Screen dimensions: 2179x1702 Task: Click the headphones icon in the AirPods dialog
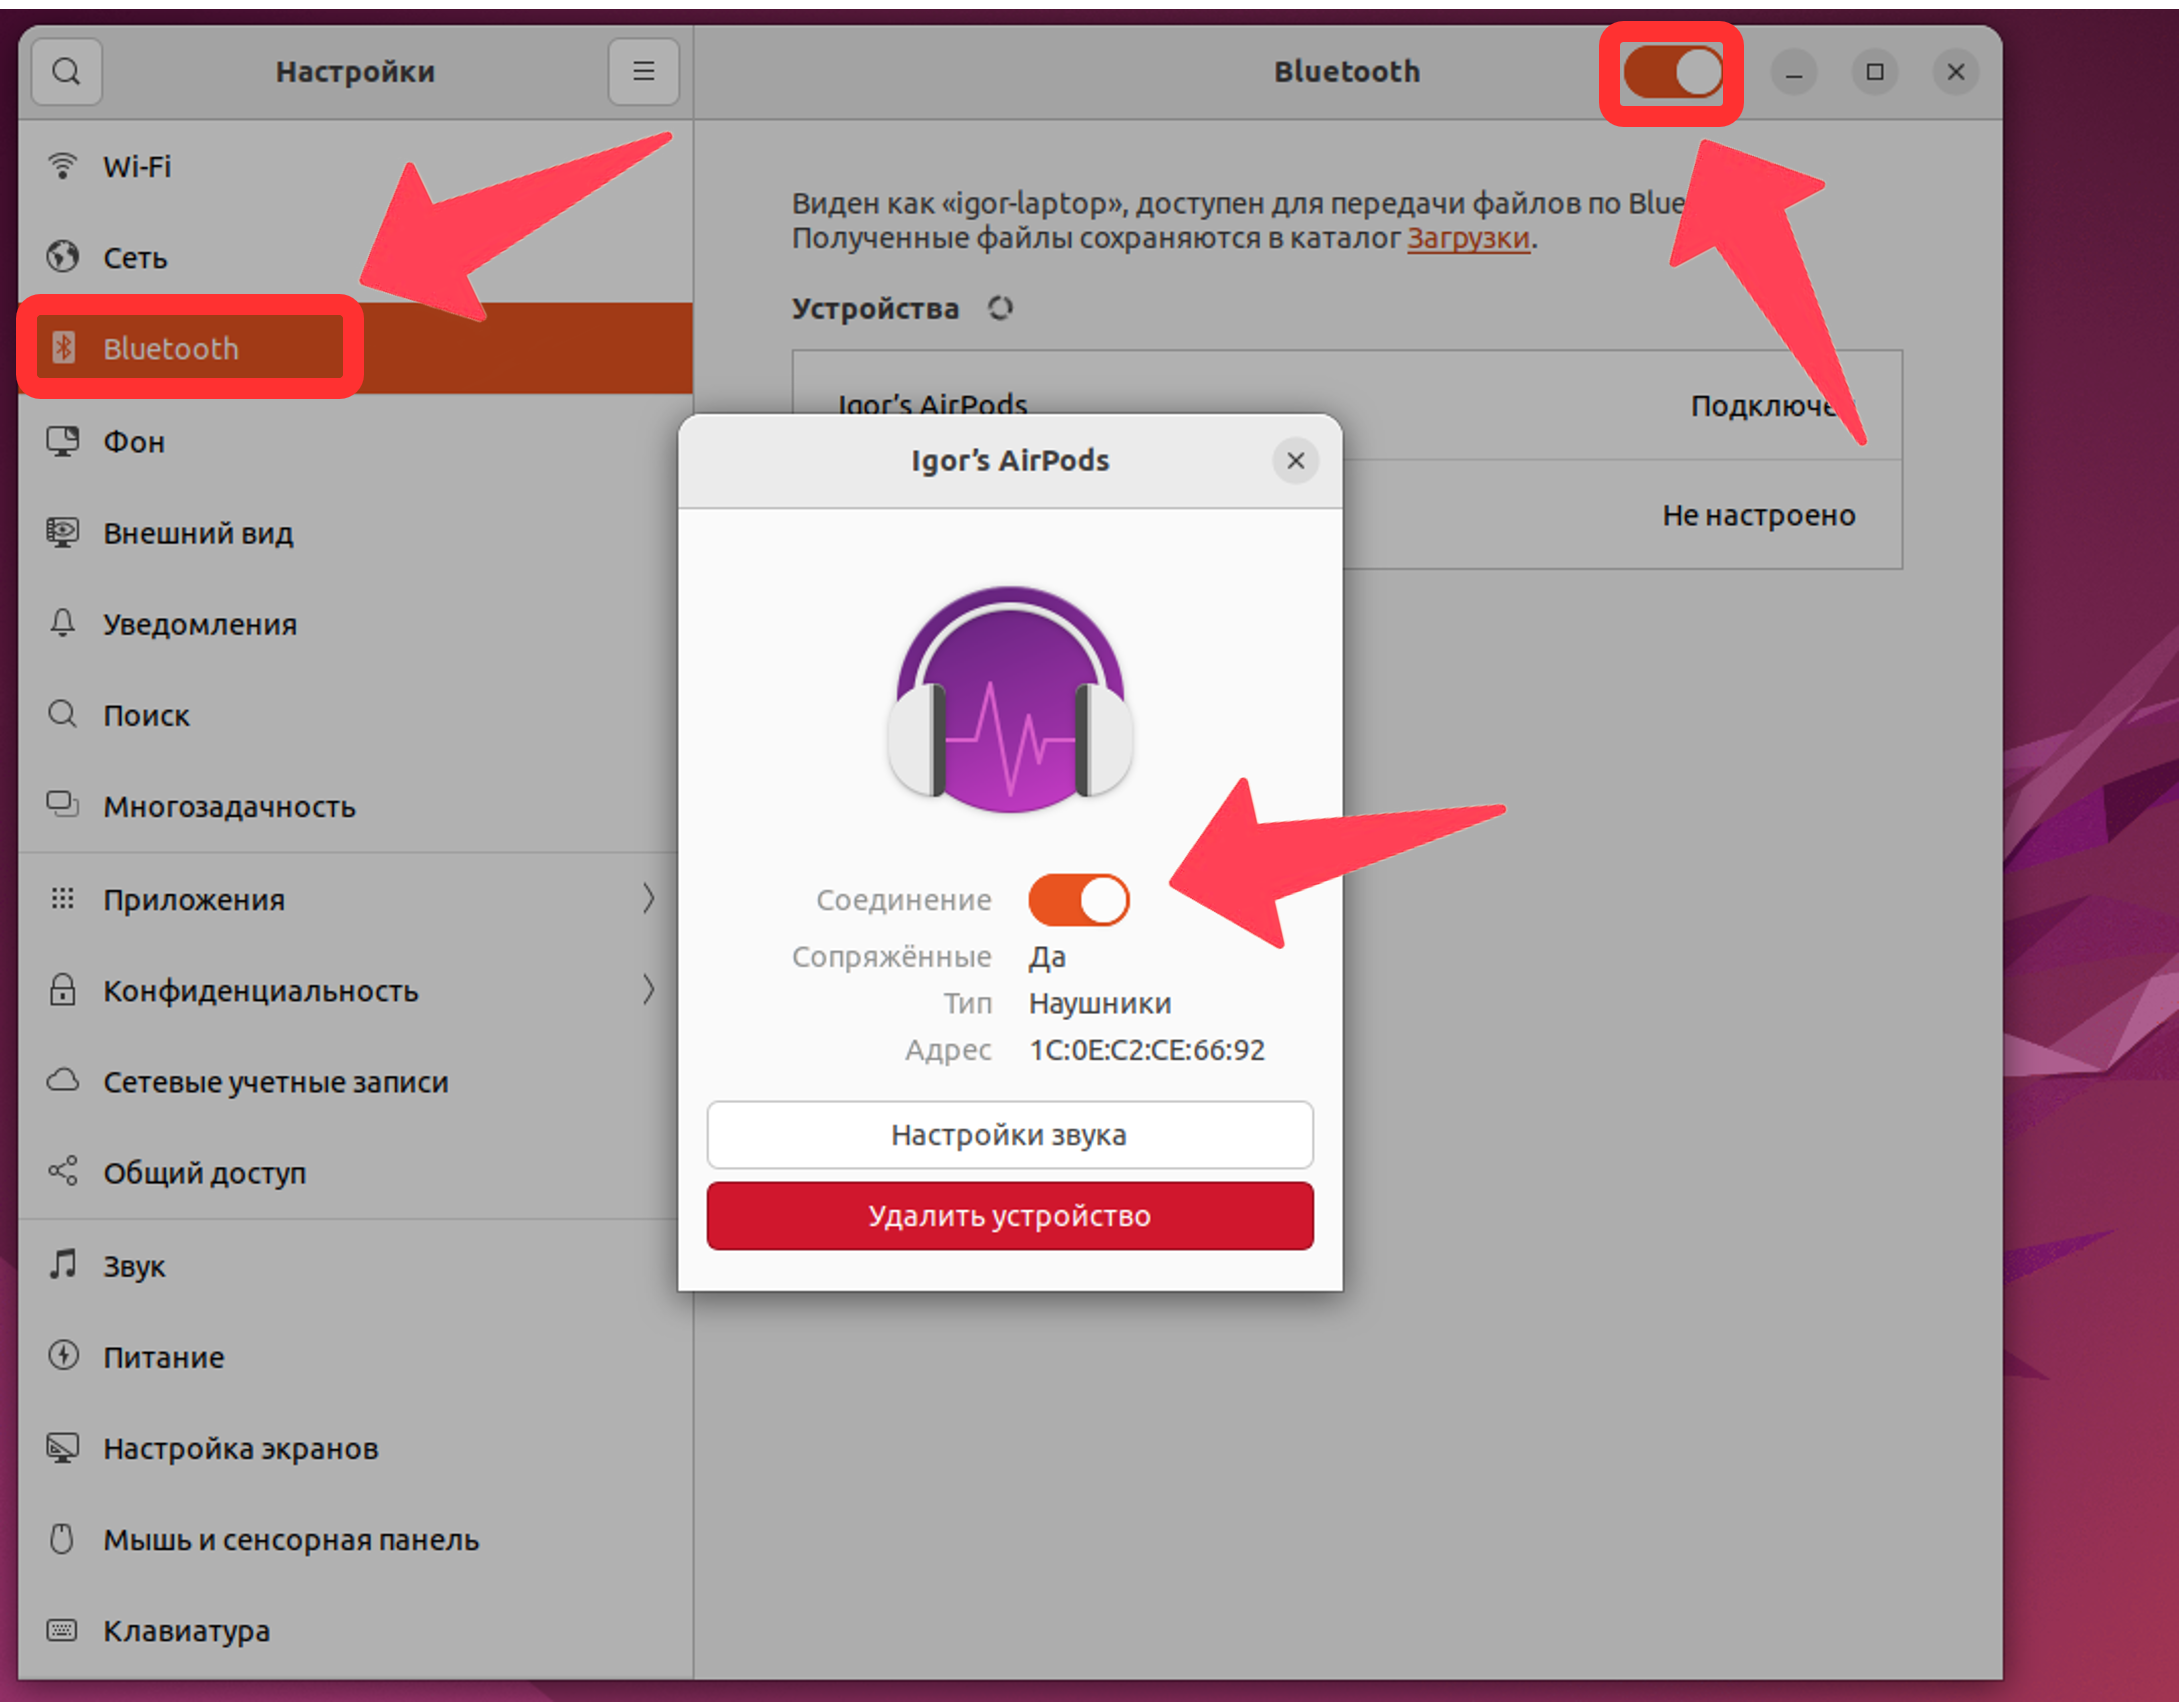(1010, 699)
